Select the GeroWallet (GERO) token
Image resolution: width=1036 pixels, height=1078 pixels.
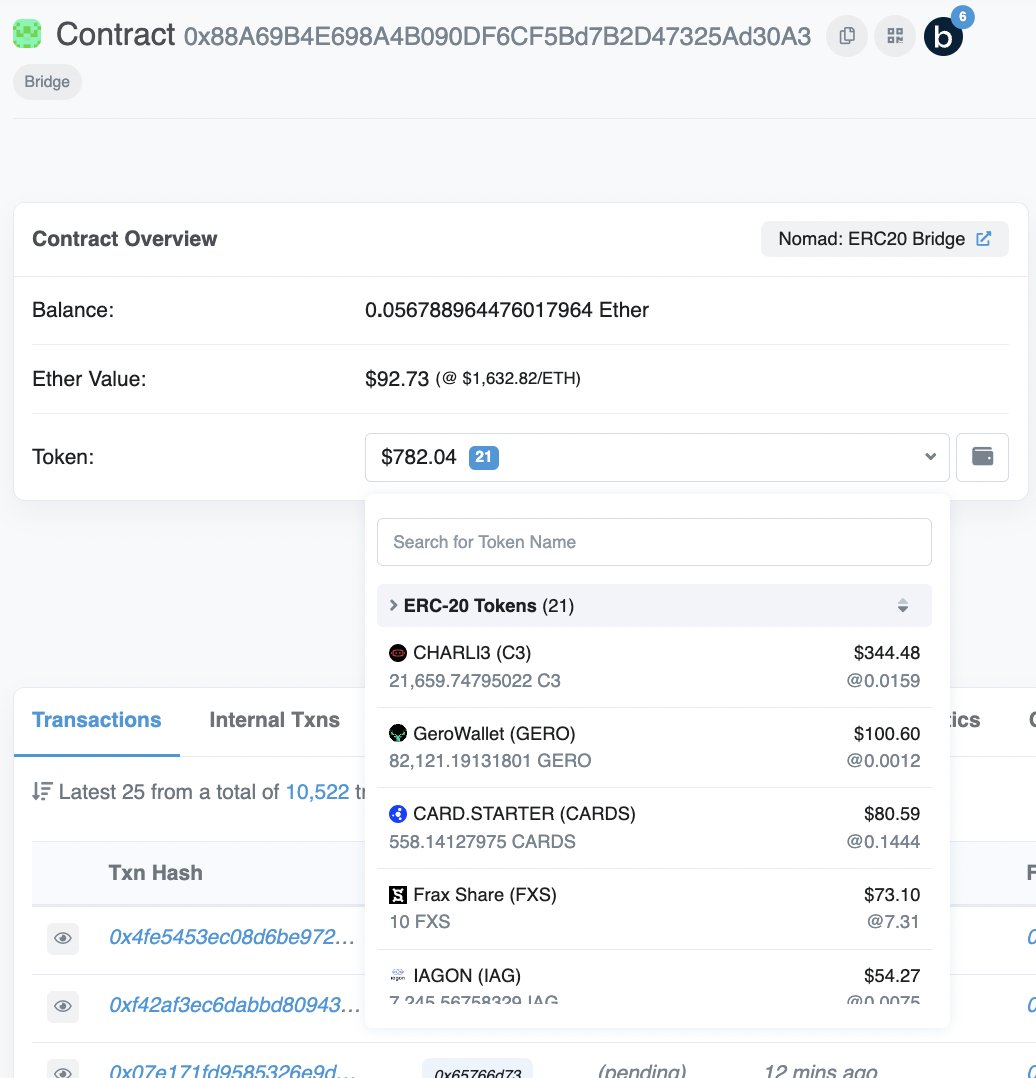click(654, 747)
